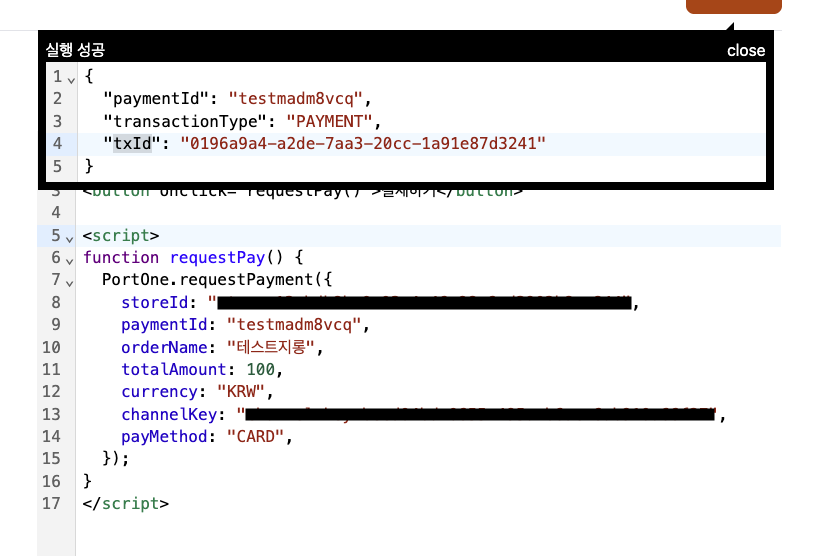Click the paymentId value "testmadm8vcq" in the result

pos(295,99)
